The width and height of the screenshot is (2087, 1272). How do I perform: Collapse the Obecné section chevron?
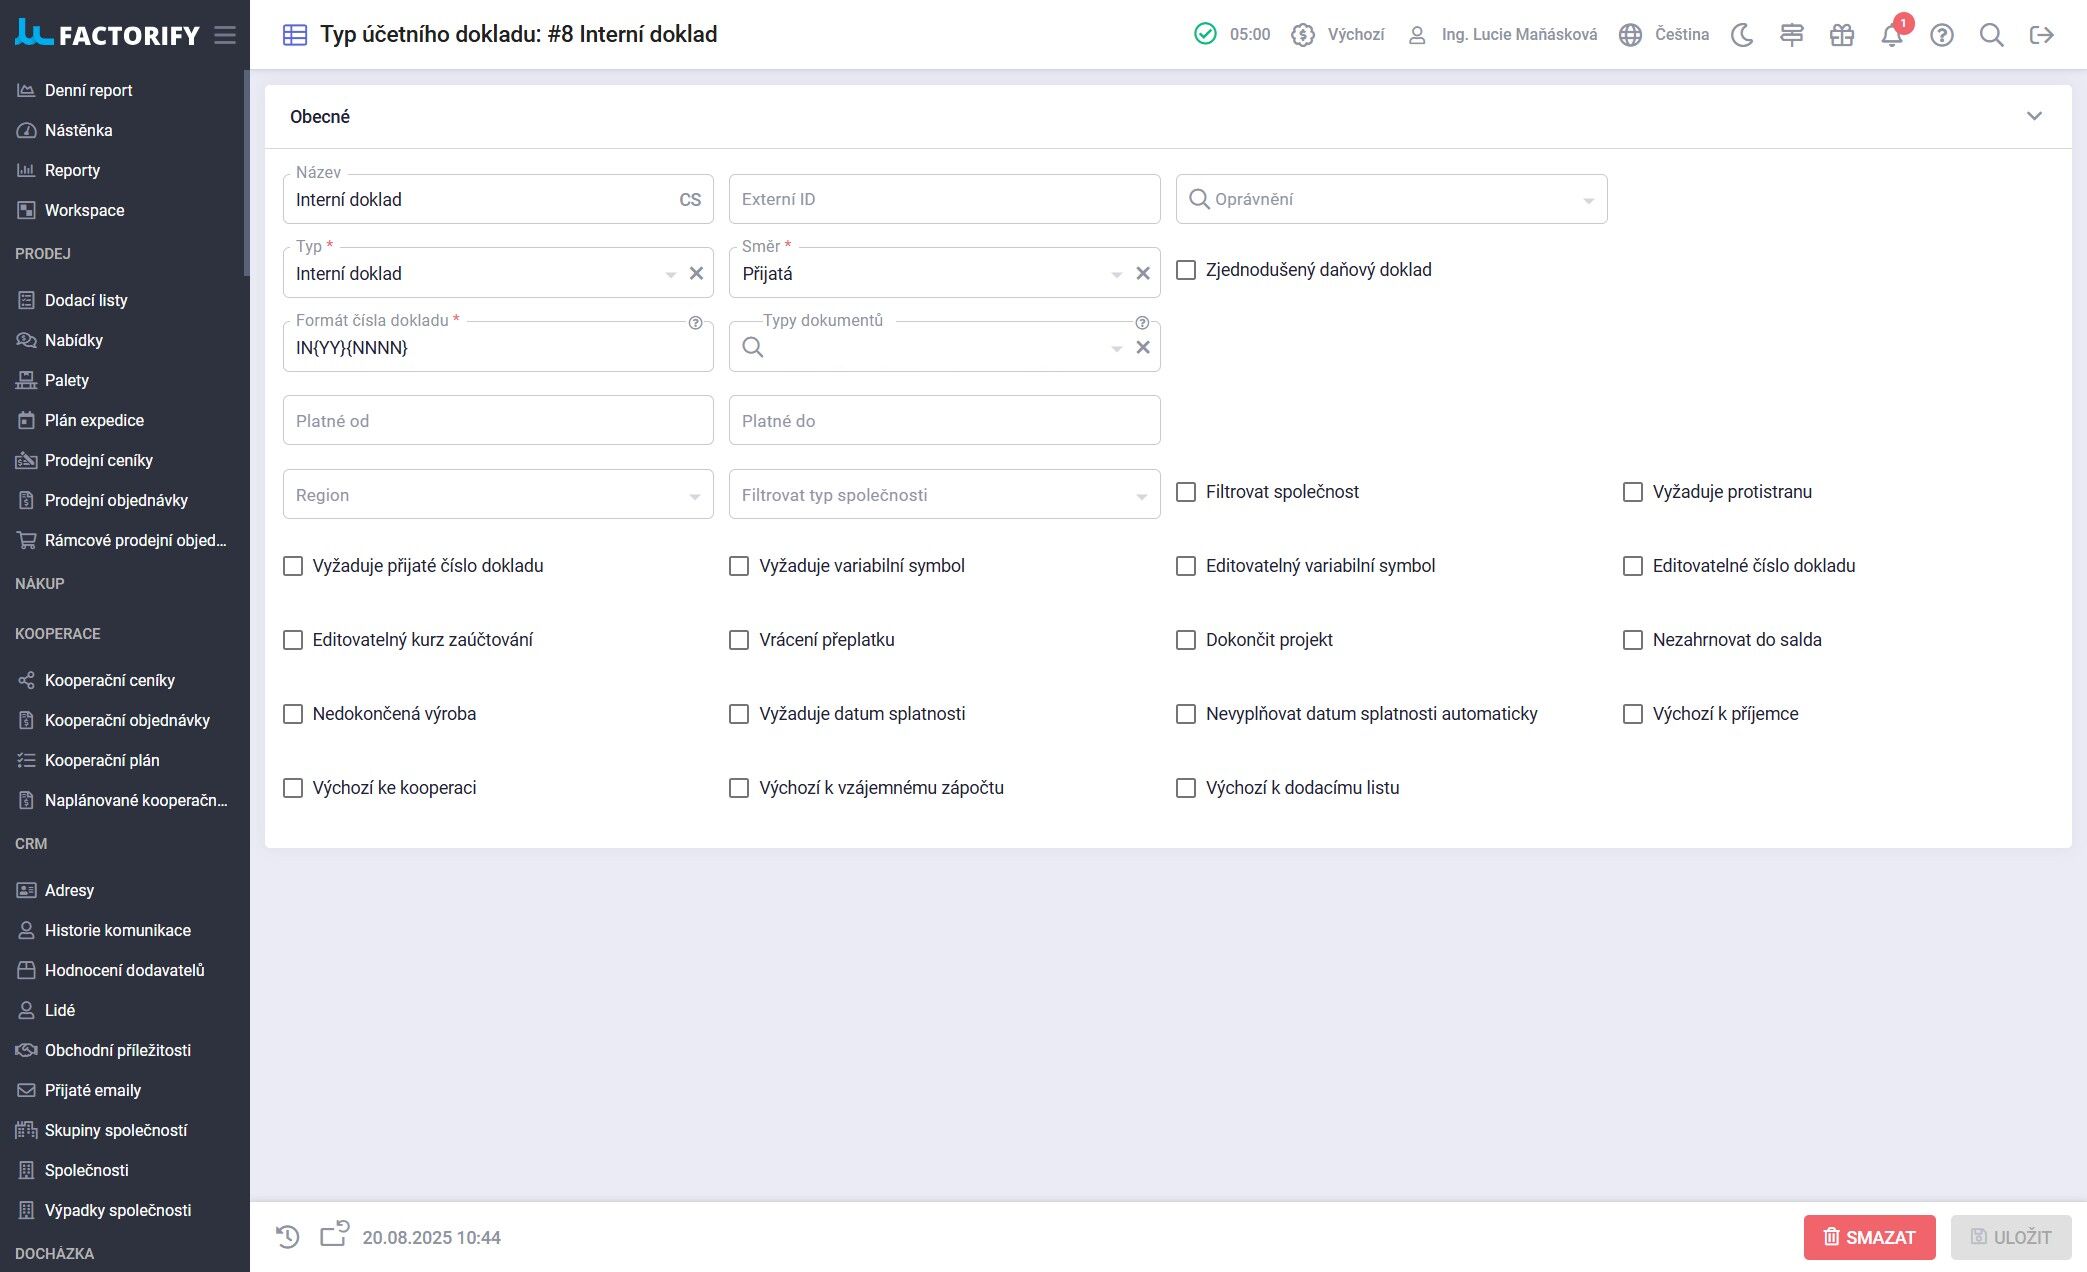[x=2034, y=116]
